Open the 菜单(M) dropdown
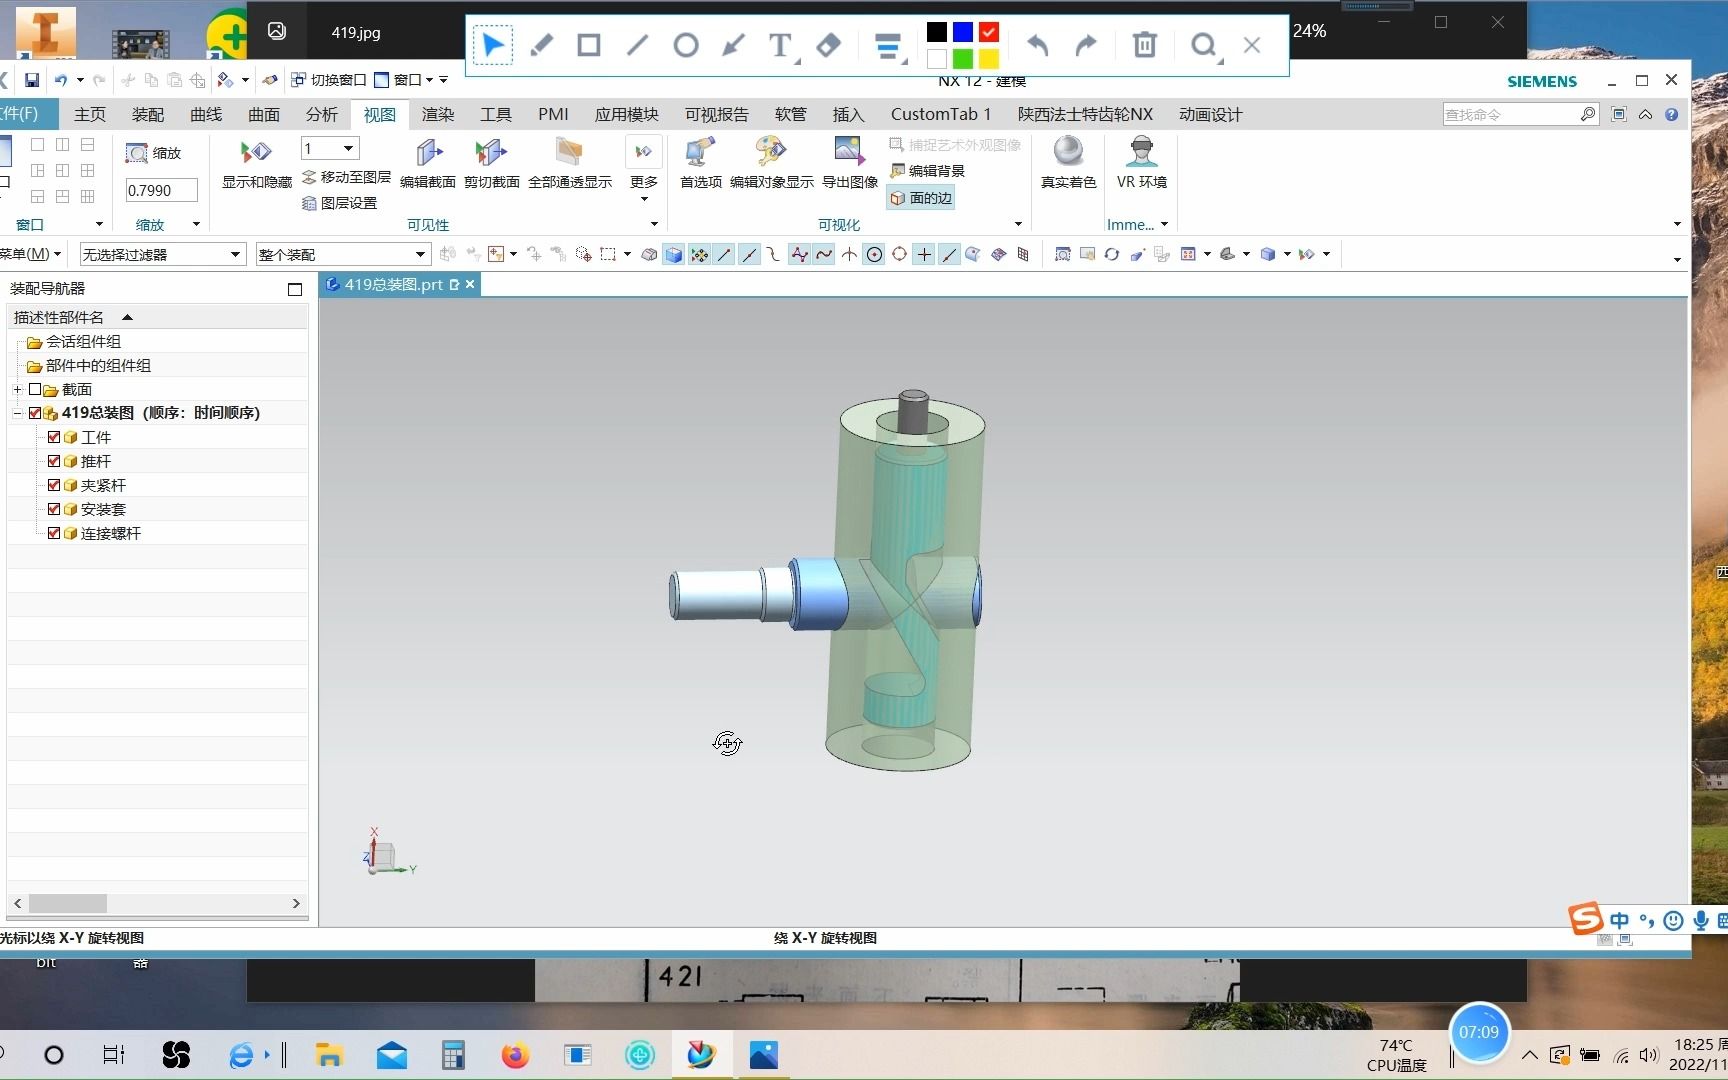The image size is (1728, 1080). pos(31,254)
